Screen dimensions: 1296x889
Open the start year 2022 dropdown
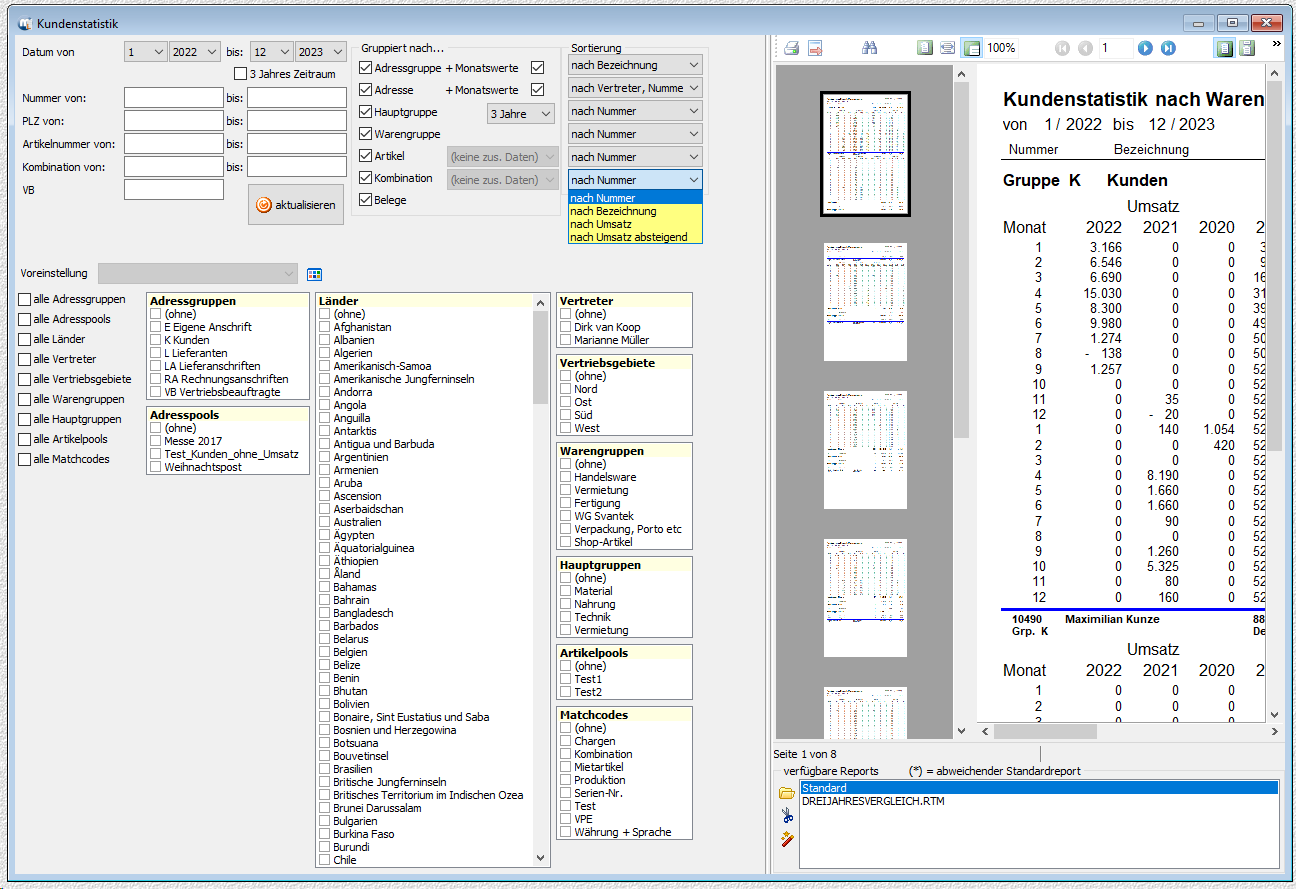[196, 52]
